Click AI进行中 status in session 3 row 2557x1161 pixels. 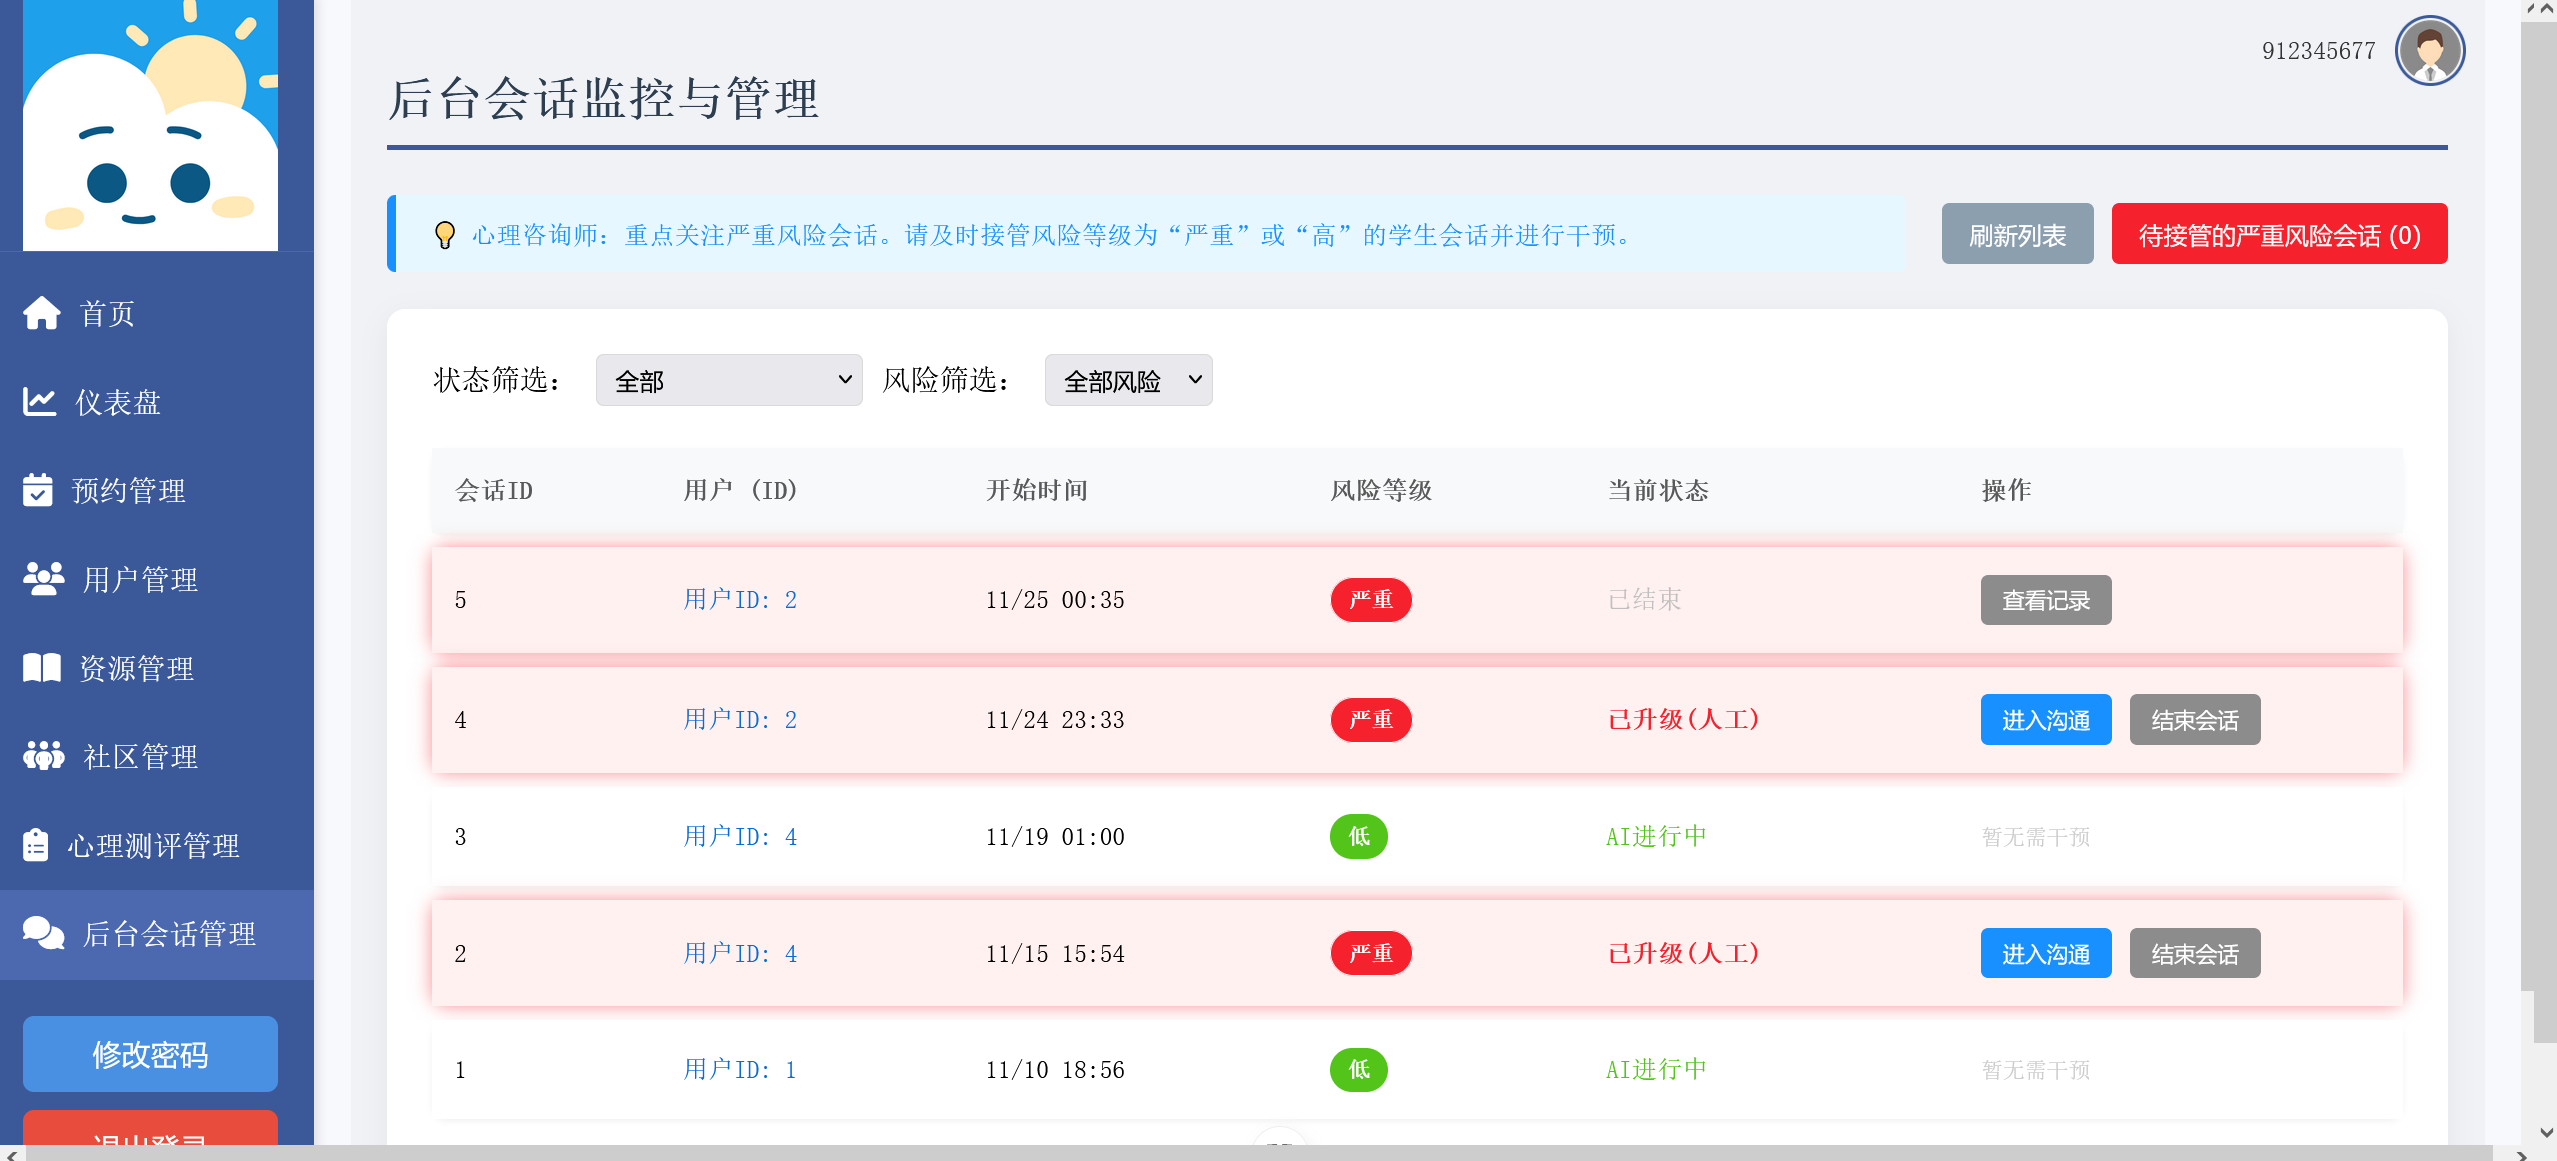[x=1657, y=837]
